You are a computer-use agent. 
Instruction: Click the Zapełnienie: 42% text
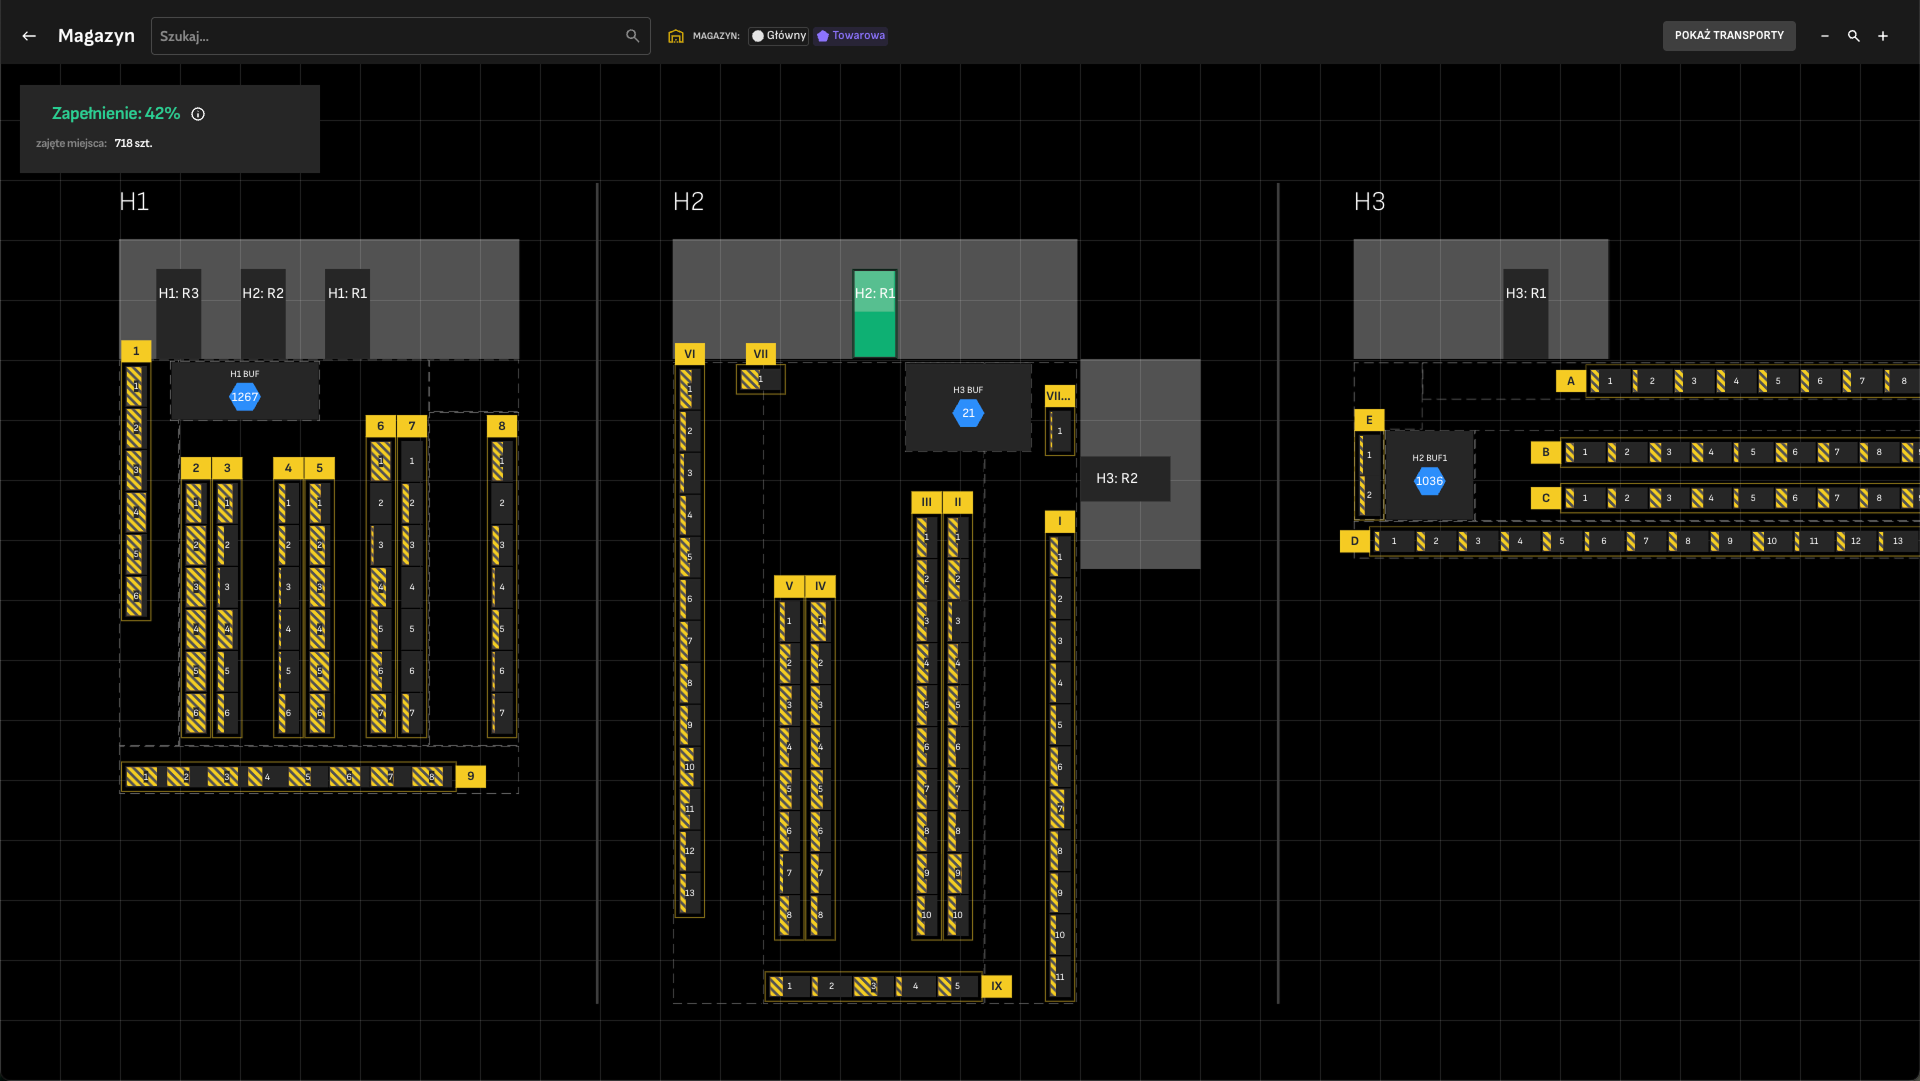(x=116, y=114)
